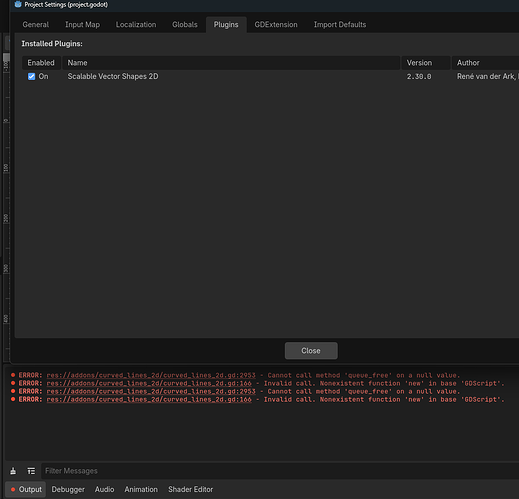This screenshot has width=519, height=499.
Task: Click the Close button in Project Settings
Action: [x=311, y=351]
